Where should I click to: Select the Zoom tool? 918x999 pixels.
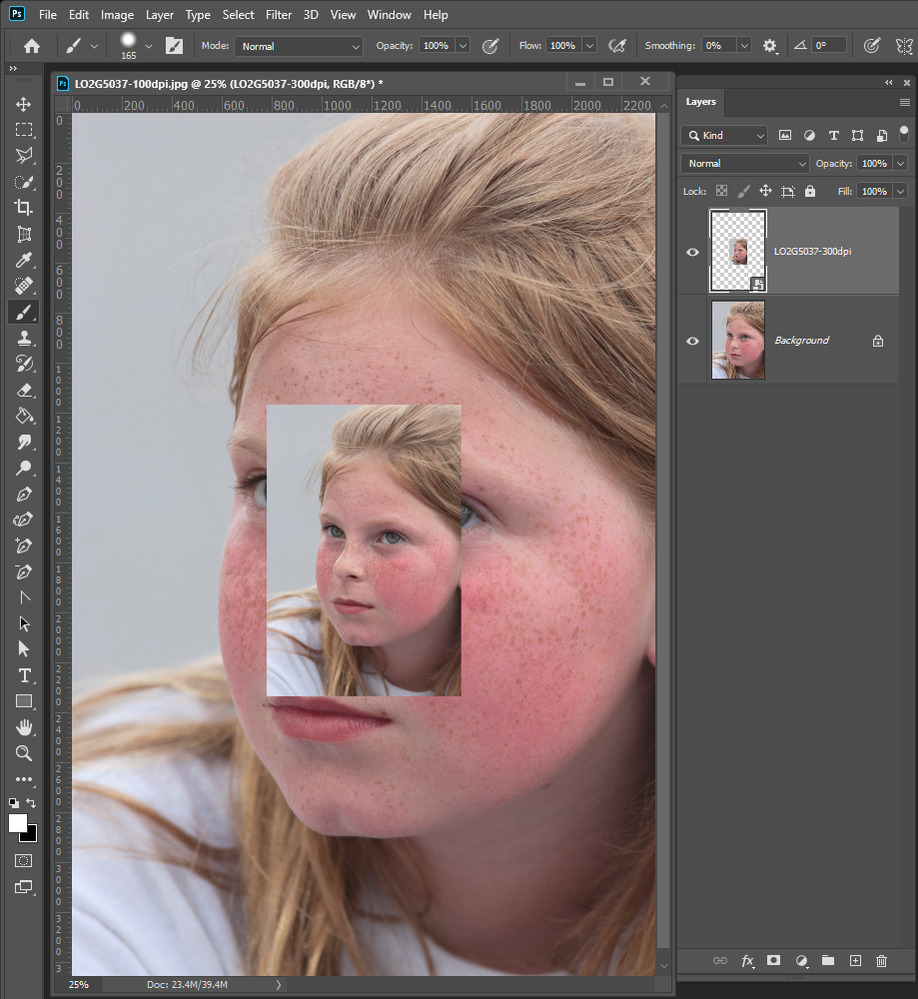[24, 753]
